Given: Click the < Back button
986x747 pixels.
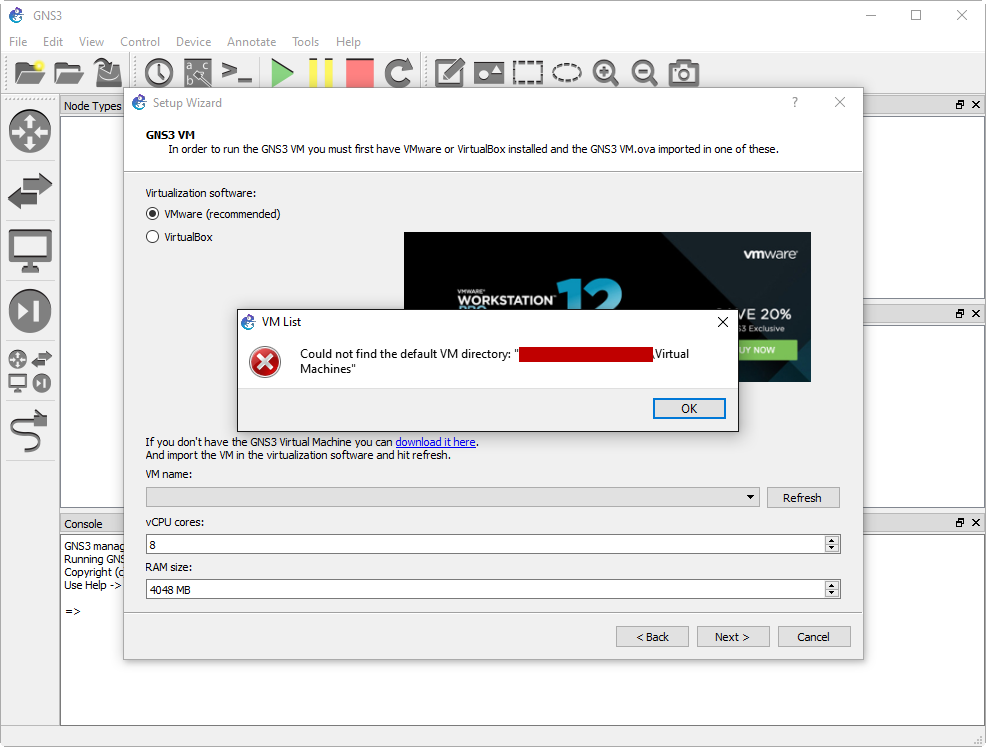Looking at the screenshot, I should coord(652,636).
